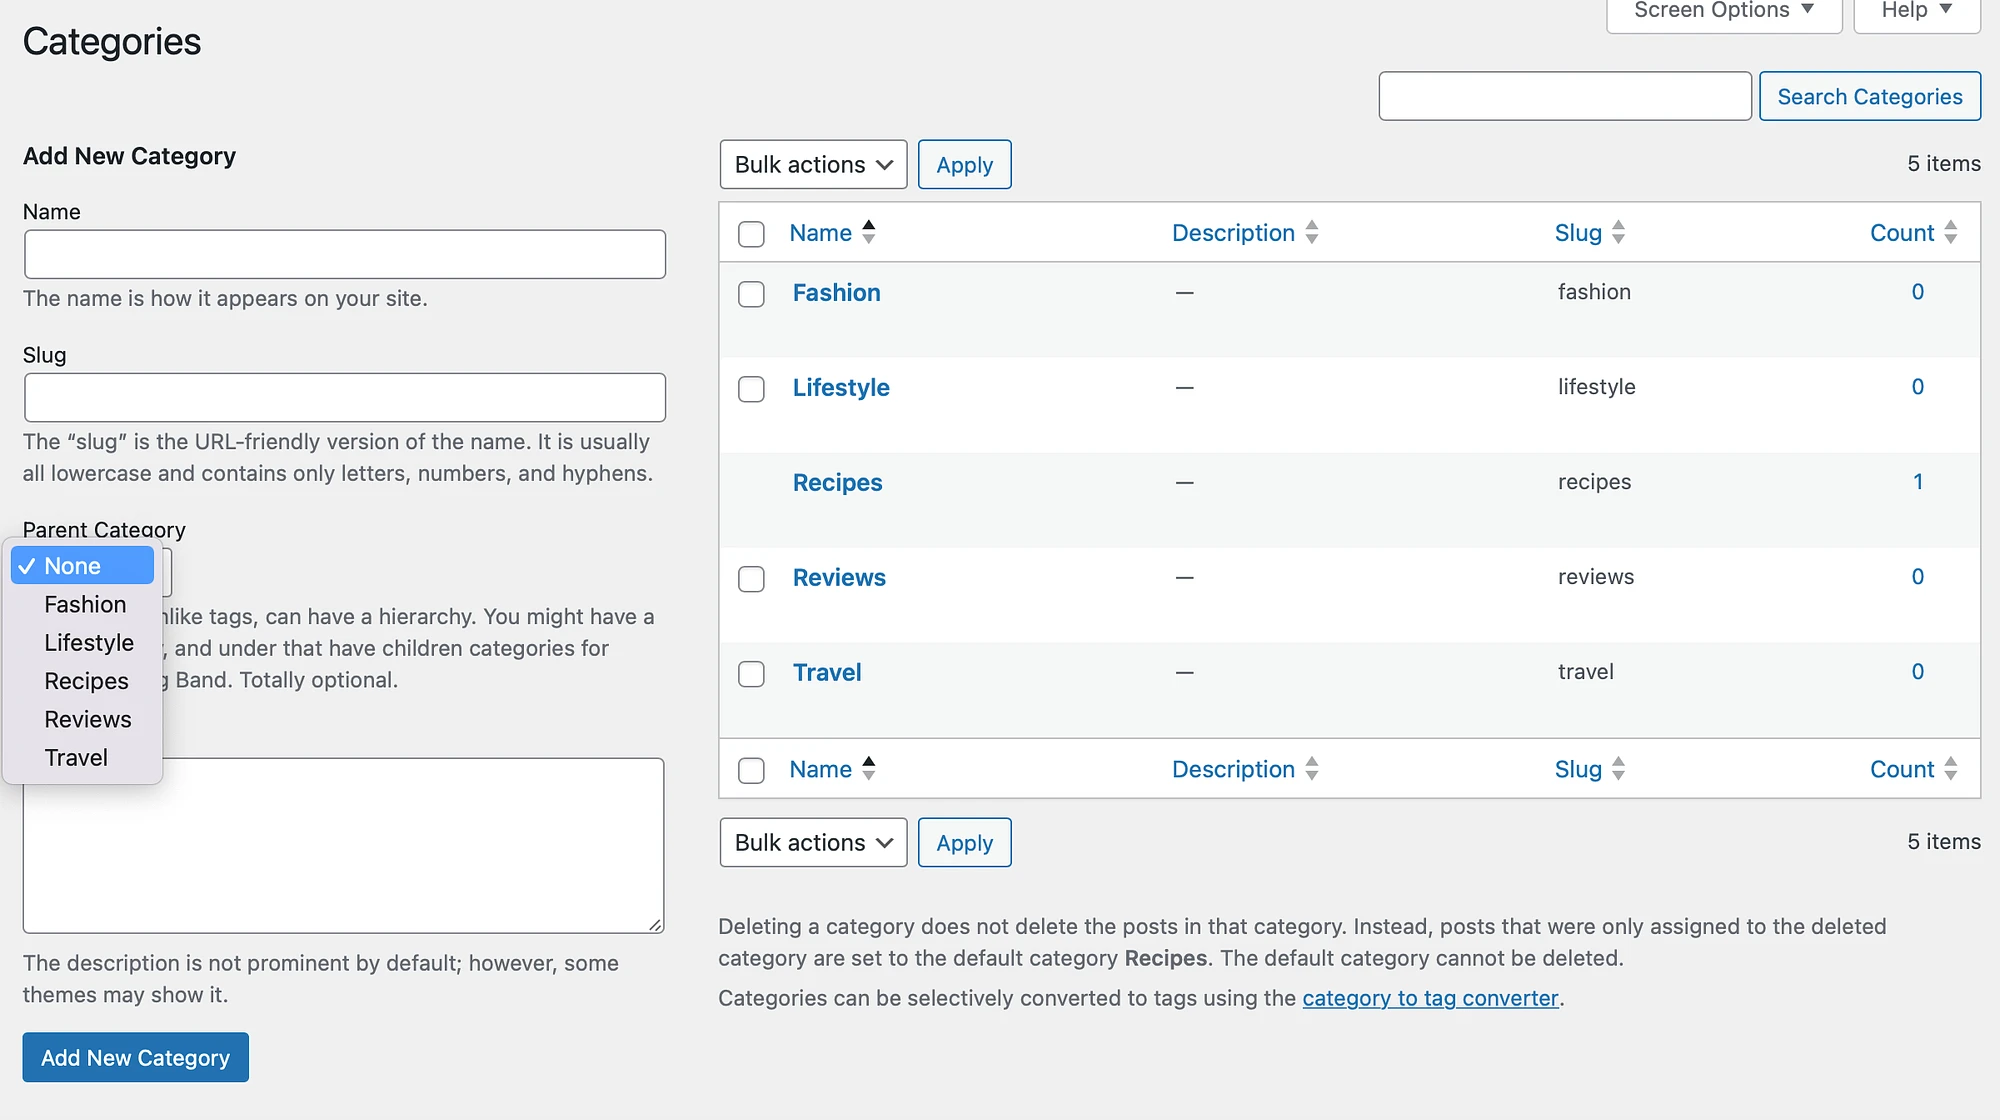Expand the Bulk actions dropdown at top
Screen dimensions: 2000x1120
[812, 164]
